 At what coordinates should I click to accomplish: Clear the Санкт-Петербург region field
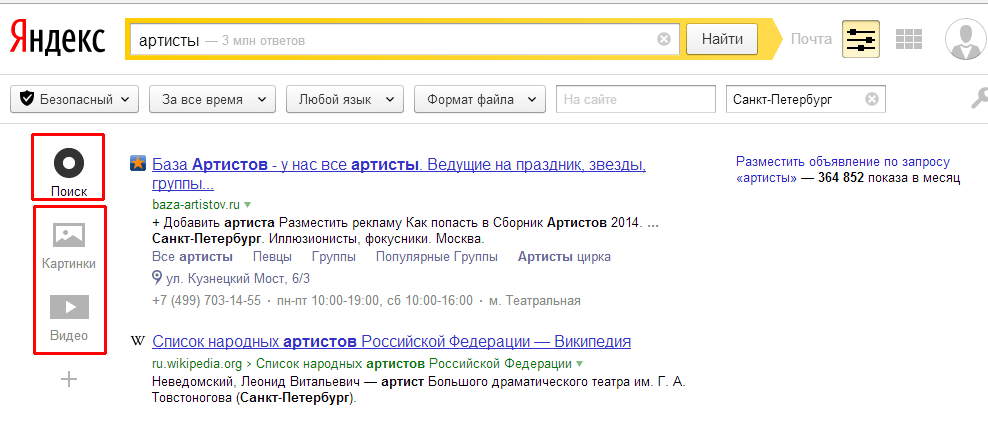[872, 99]
